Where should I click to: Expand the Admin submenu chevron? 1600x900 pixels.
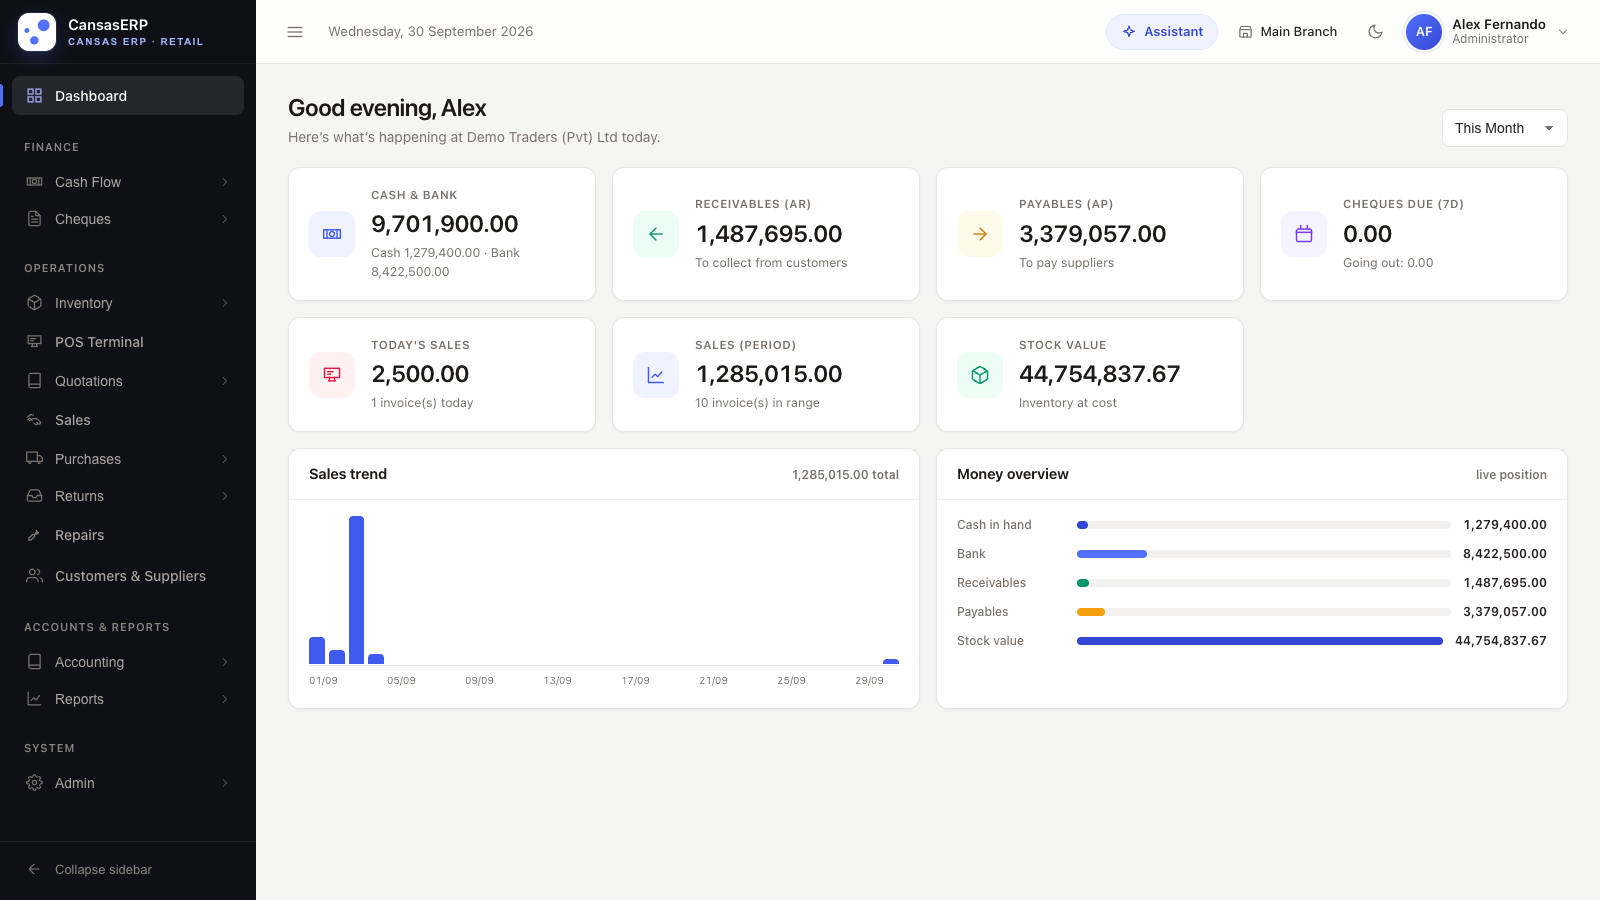point(225,783)
